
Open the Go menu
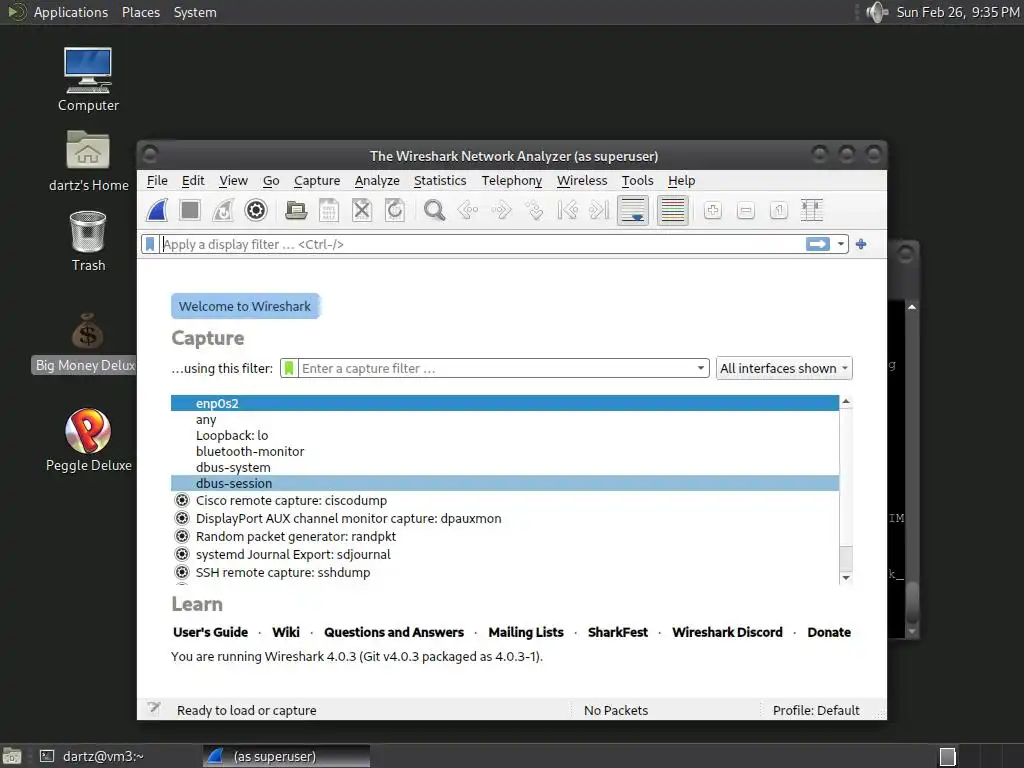tap(271, 181)
